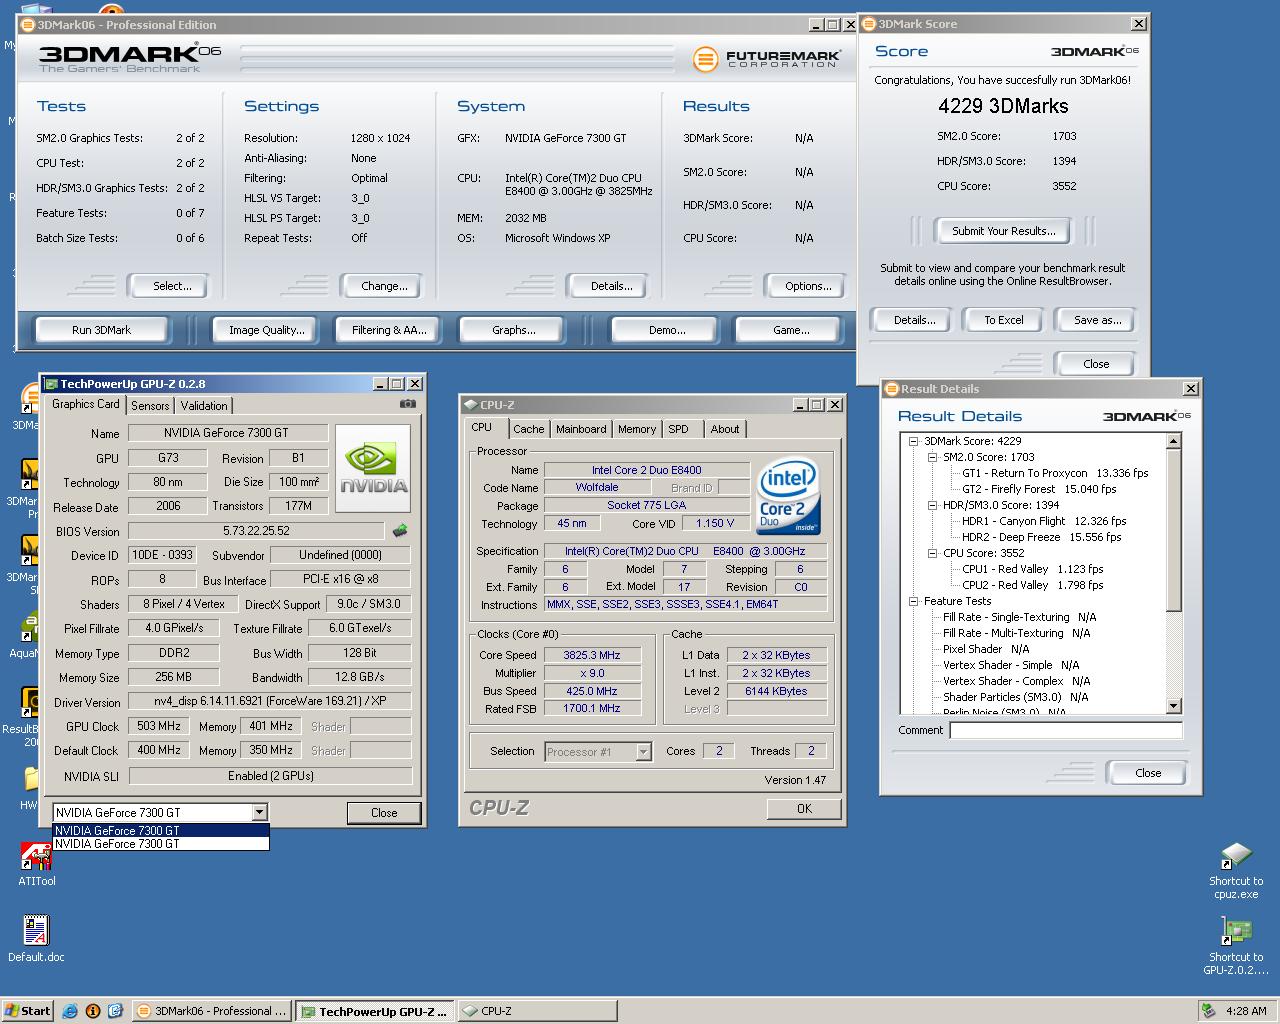Click the BIOS save chip icon in GPU-Z

[x=400, y=531]
